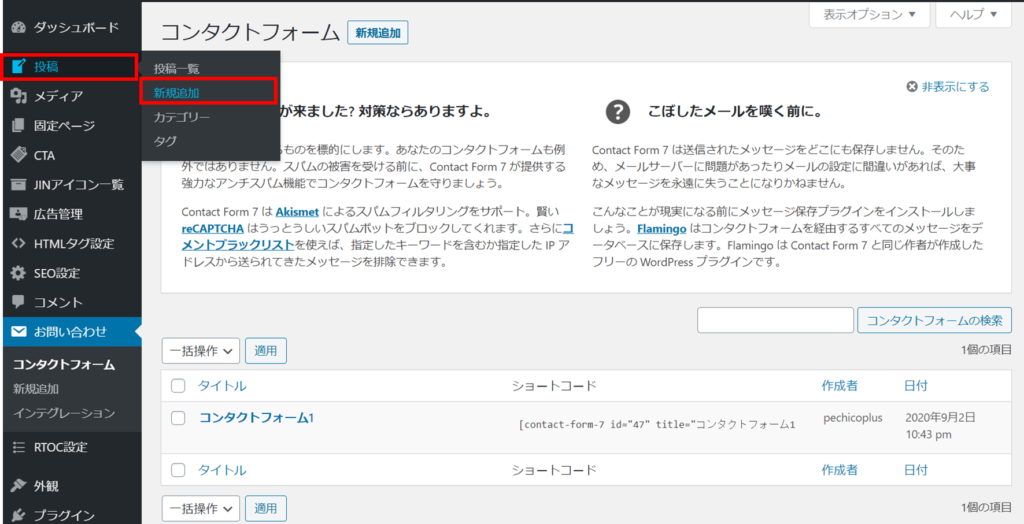Sort by 作成者 in table footer

pyautogui.click(x=840, y=470)
